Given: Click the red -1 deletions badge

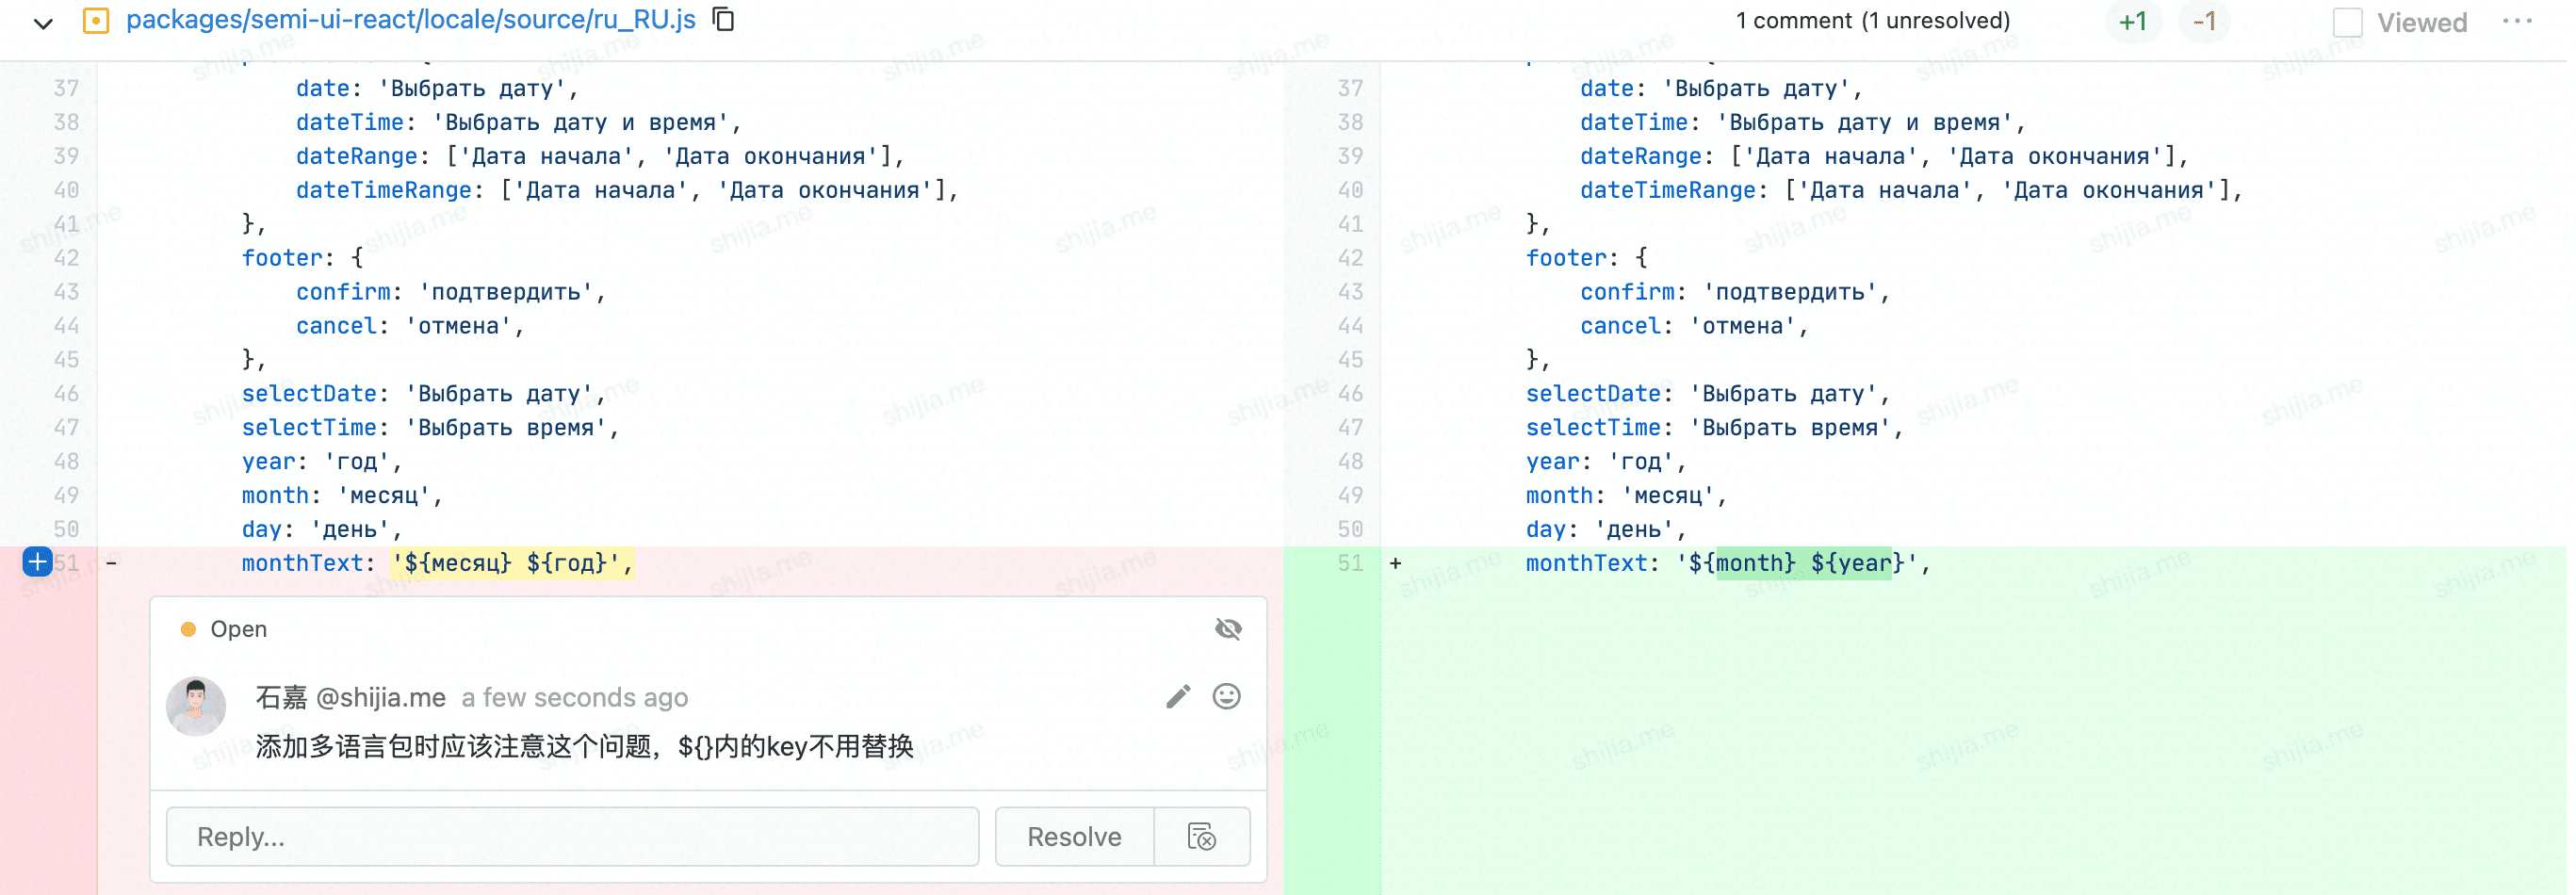Looking at the screenshot, I should 2204,22.
